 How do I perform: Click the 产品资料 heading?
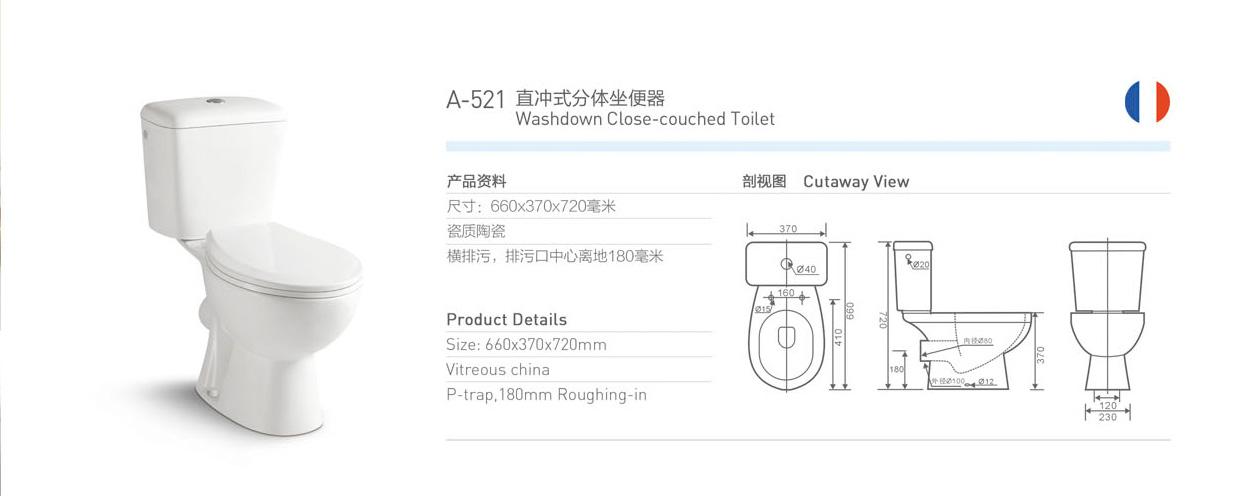(476, 182)
